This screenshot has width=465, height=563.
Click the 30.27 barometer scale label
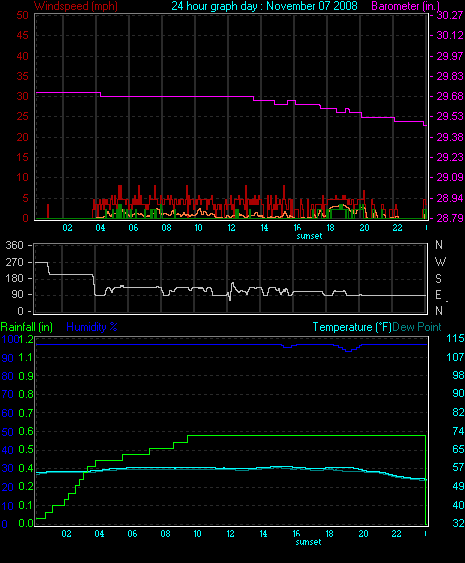coord(450,15)
